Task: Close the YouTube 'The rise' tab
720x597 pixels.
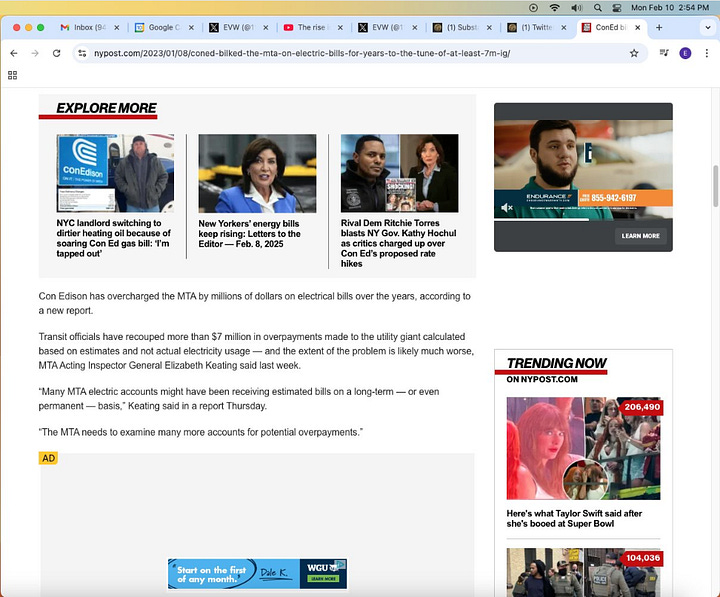Action: (x=340, y=28)
